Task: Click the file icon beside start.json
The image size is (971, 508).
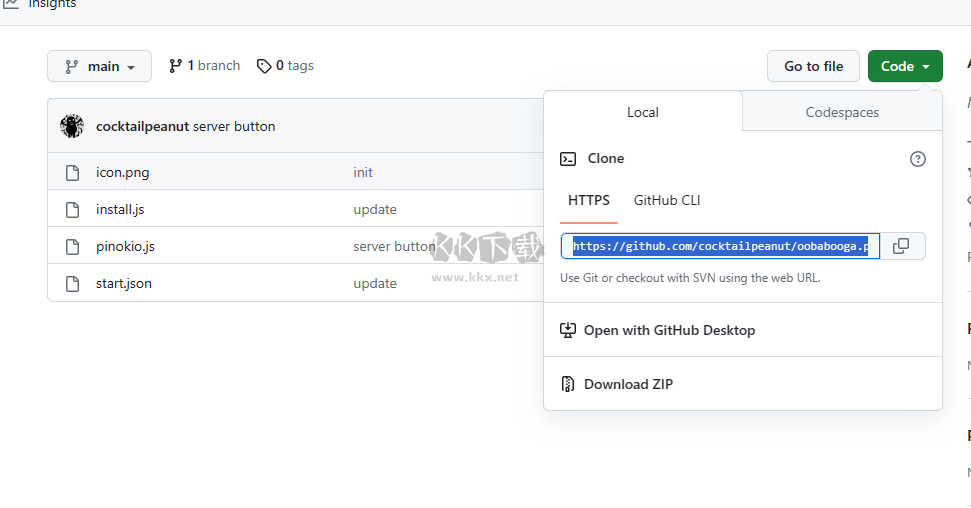Action: 72,284
